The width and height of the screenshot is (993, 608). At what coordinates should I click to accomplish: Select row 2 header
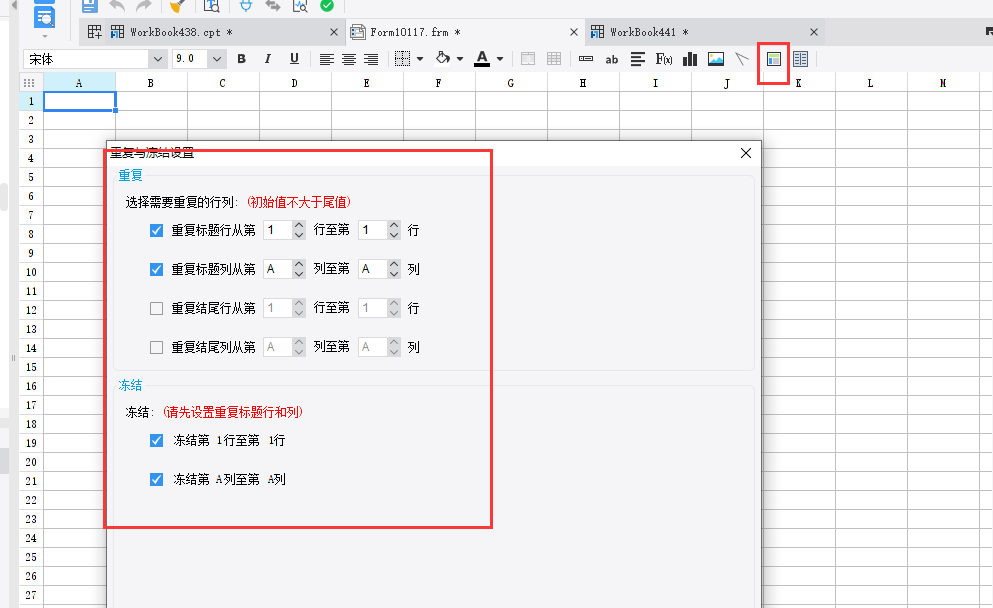click(31, 120)
